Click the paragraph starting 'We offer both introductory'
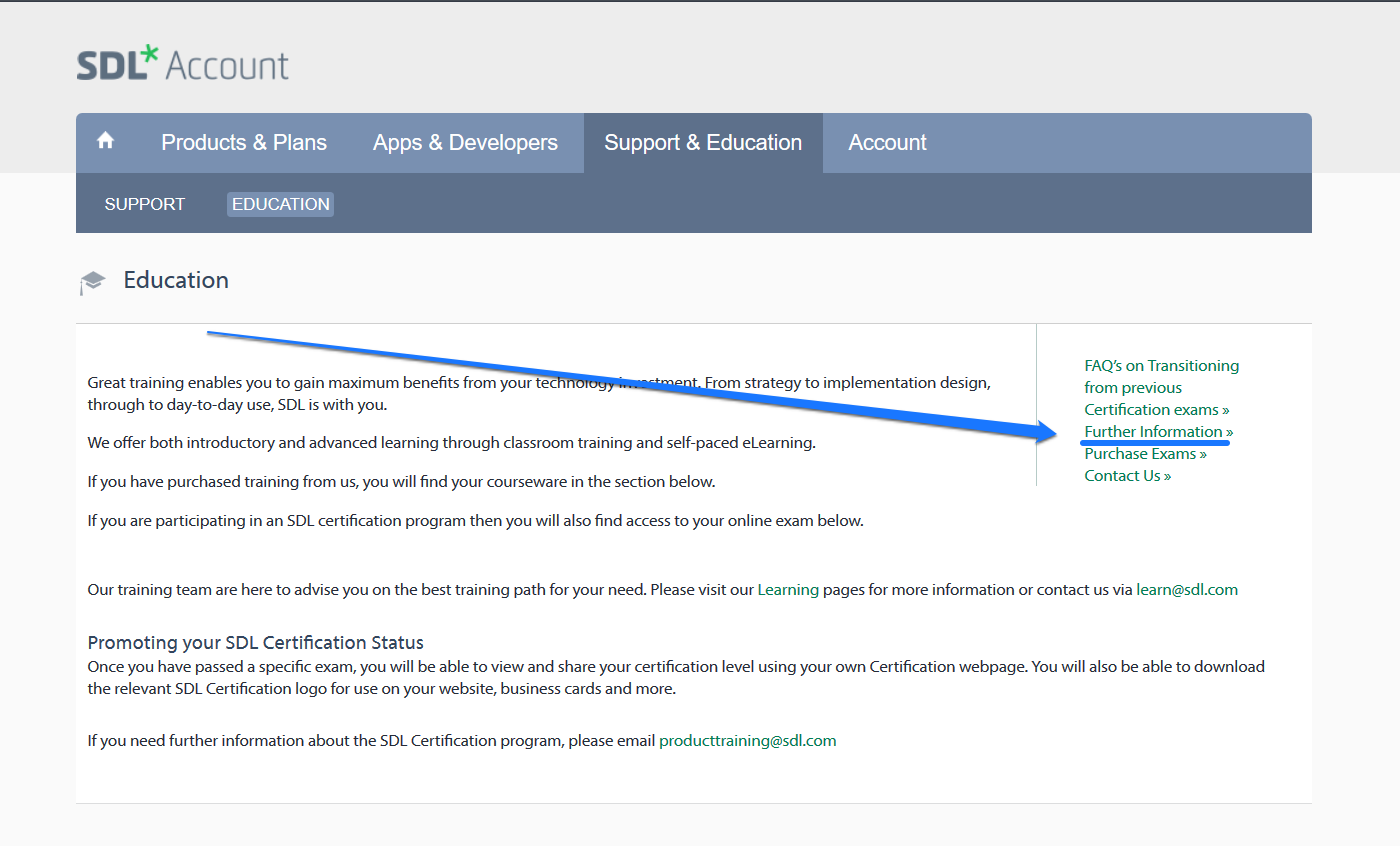Viewport: 1400px width, 846px height. click(x=451, y=442)
